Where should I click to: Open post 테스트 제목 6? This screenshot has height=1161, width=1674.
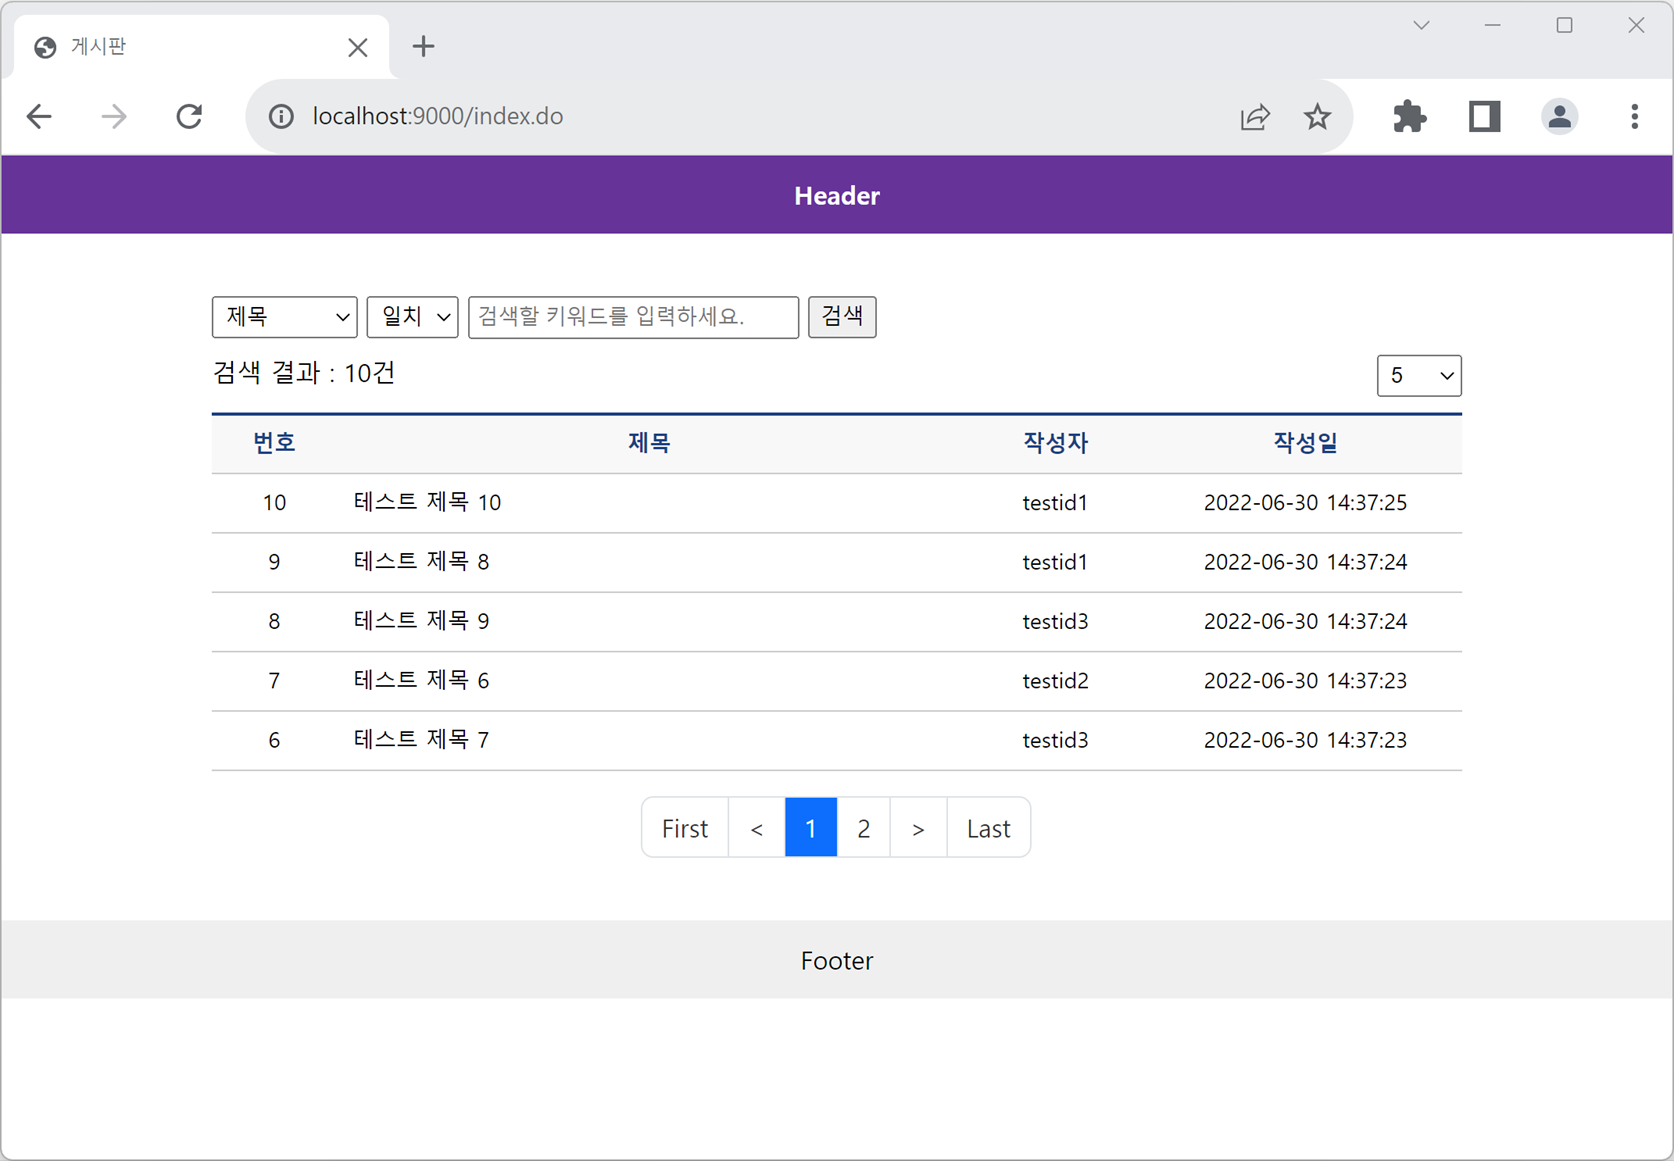click(x=421, y=680)
